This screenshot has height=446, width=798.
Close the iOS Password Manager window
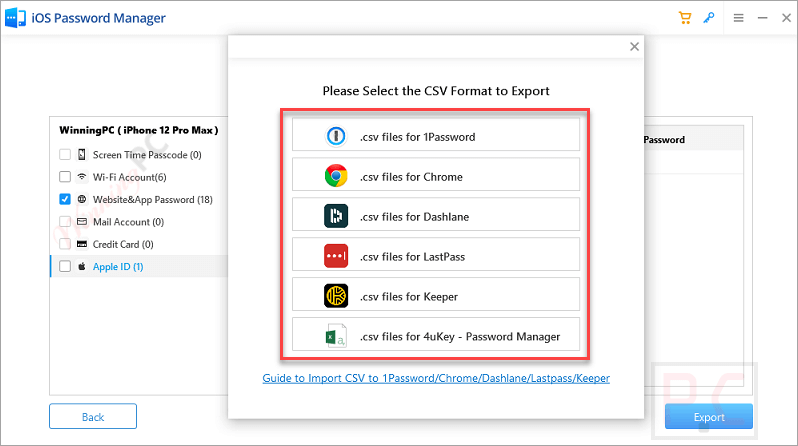786,18
